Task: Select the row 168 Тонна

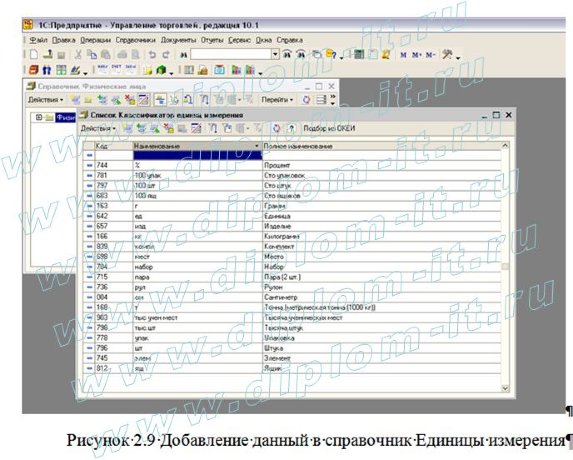Action: coord(292,308)
